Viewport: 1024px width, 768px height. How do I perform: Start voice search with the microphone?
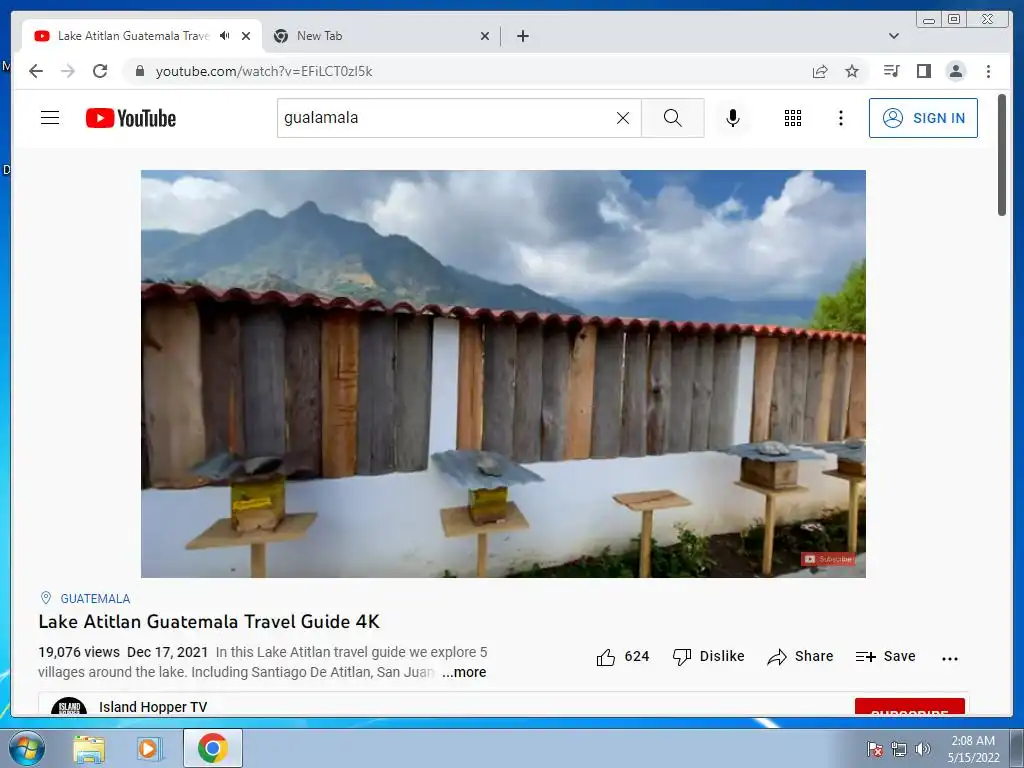[733, 118]
